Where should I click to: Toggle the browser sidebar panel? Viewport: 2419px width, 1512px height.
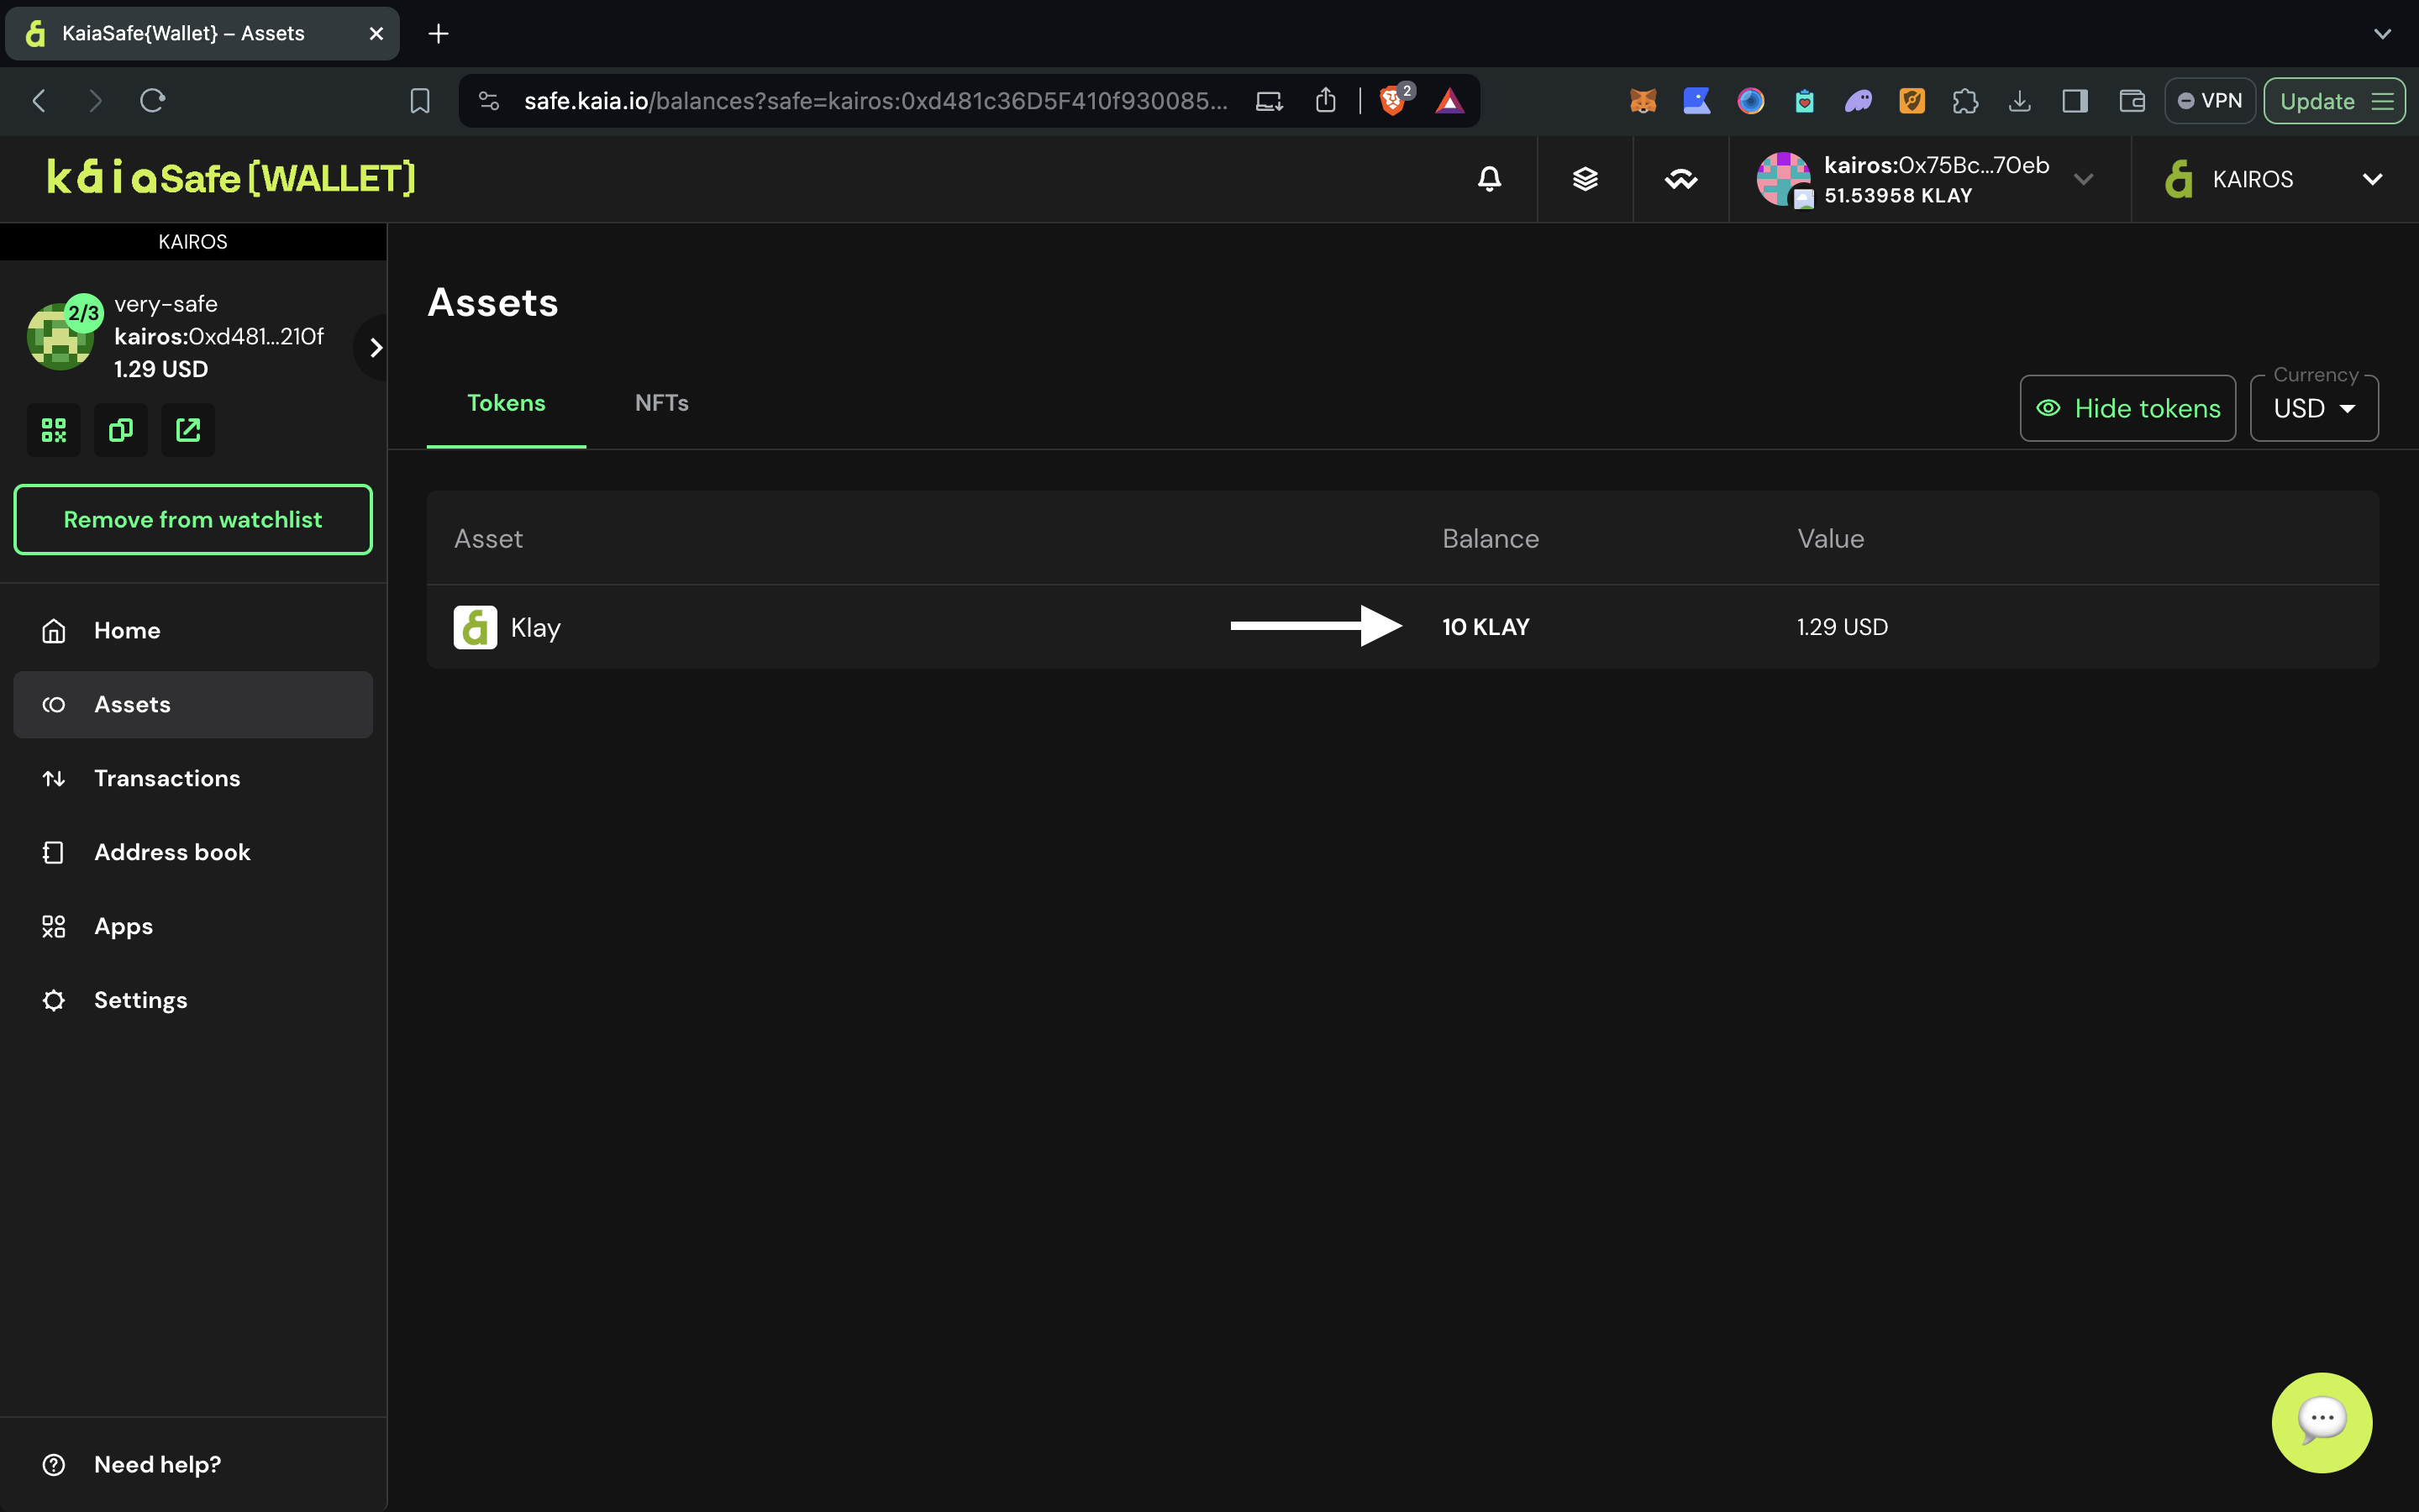pyautogui.click(x=2074, y=101)
